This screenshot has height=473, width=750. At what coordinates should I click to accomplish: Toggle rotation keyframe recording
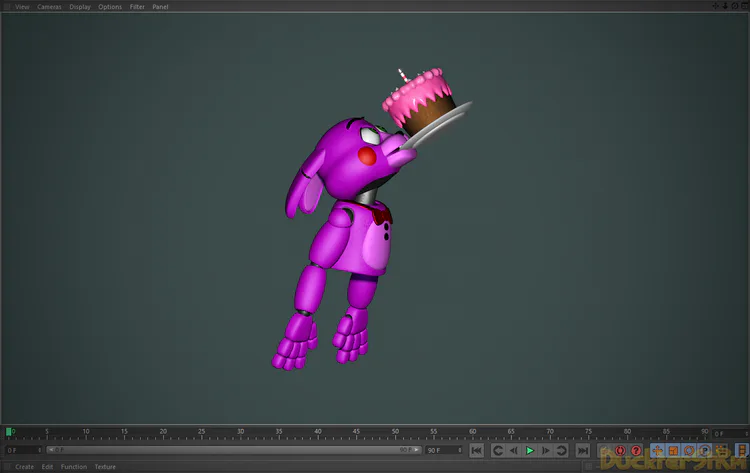[x=689, y=451]
